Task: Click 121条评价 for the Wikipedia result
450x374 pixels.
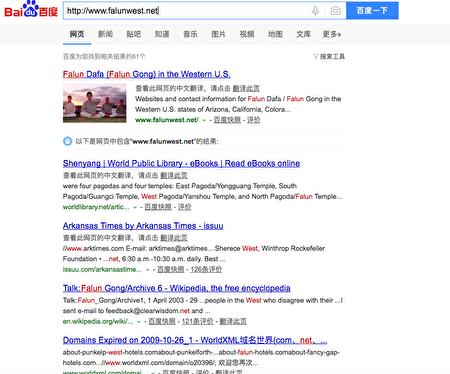Action: pos(197,321)
